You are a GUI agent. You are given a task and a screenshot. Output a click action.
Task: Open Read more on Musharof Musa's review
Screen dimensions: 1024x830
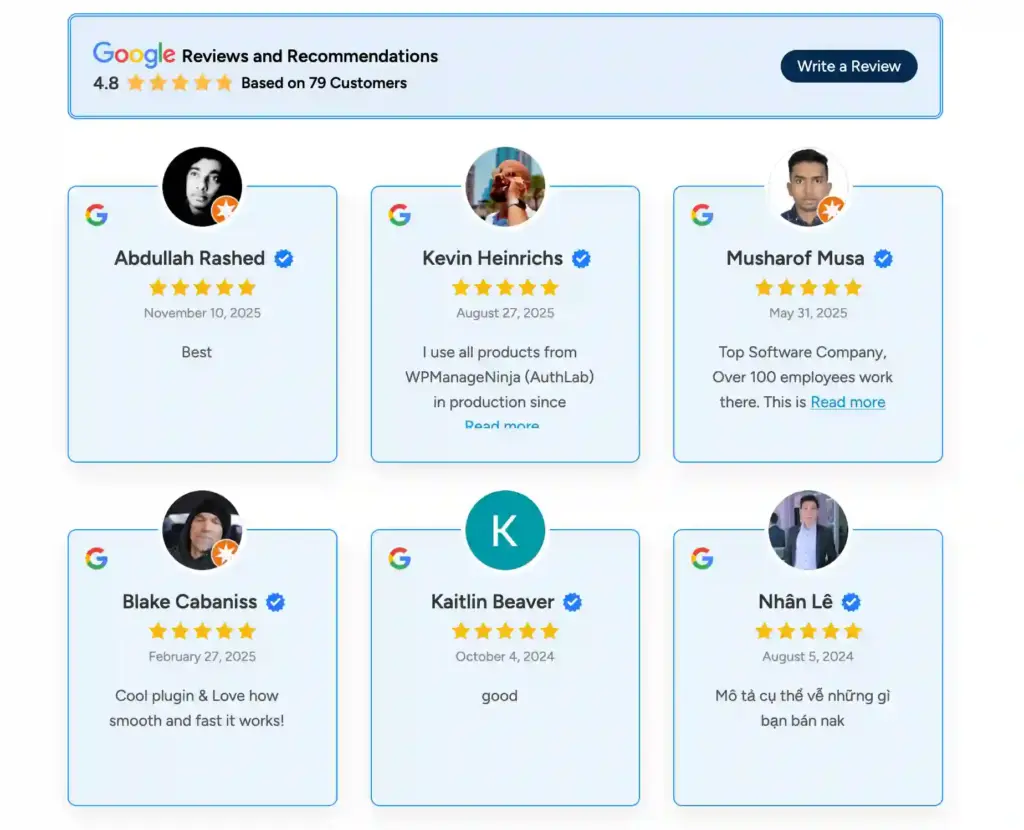click(x=848, y=402)
